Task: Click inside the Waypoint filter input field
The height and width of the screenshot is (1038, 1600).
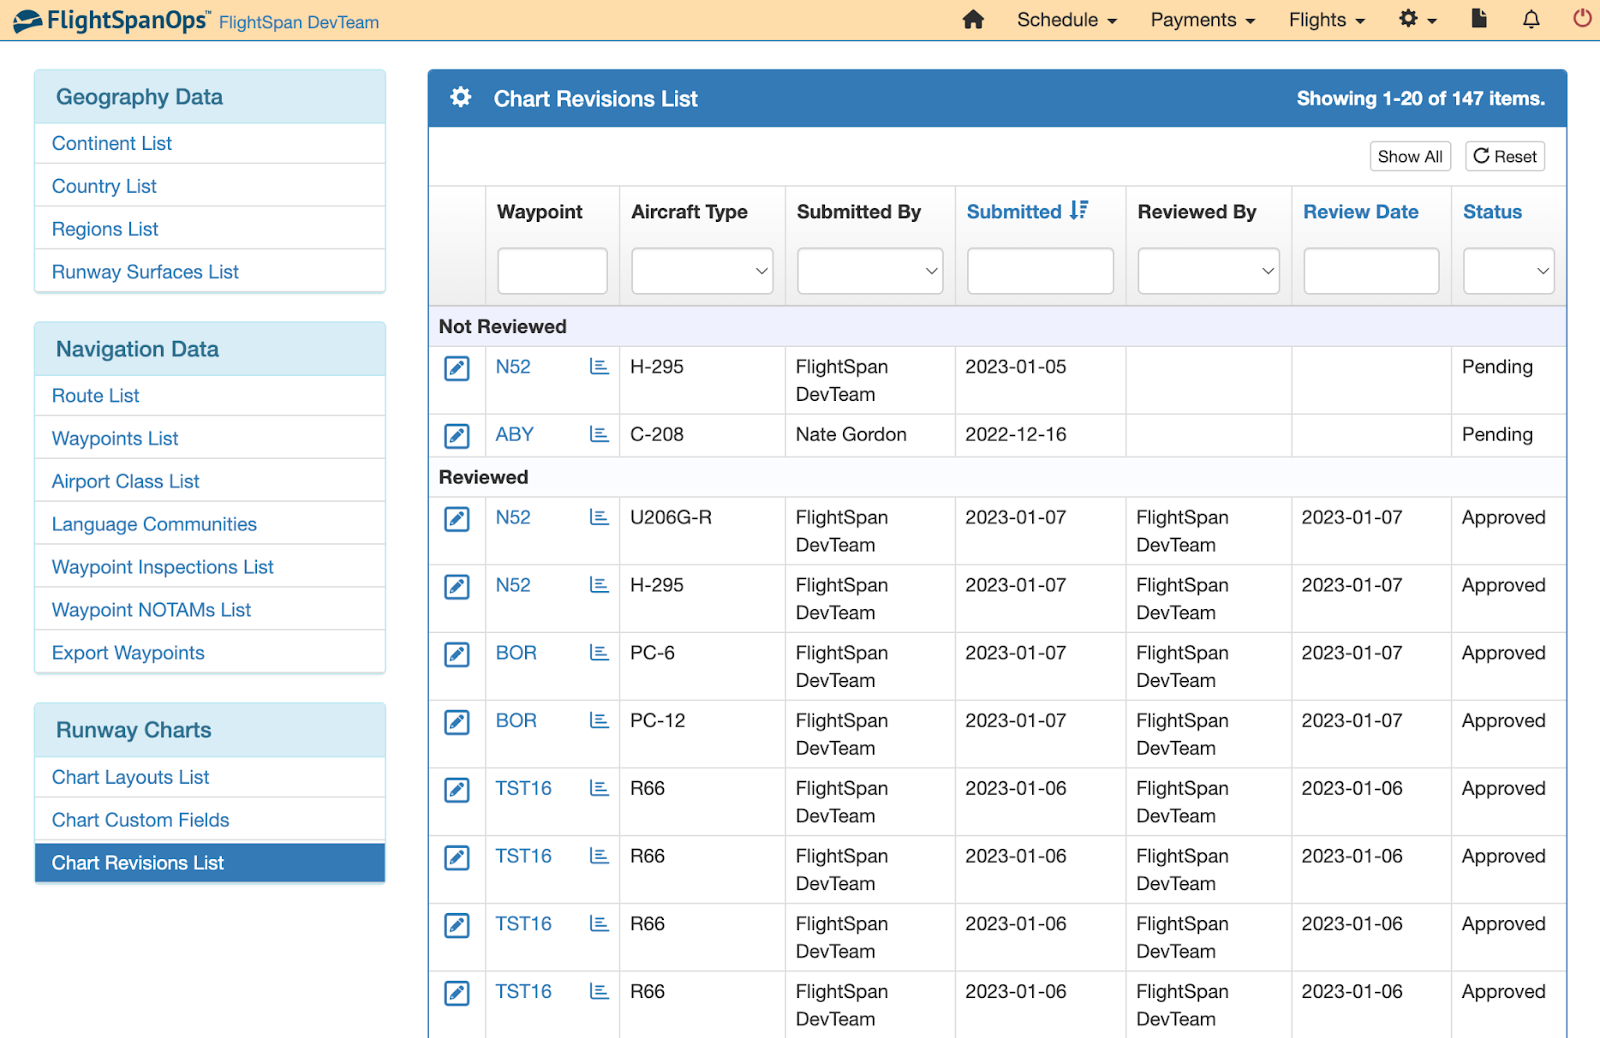Action: (x=552, y=270)
